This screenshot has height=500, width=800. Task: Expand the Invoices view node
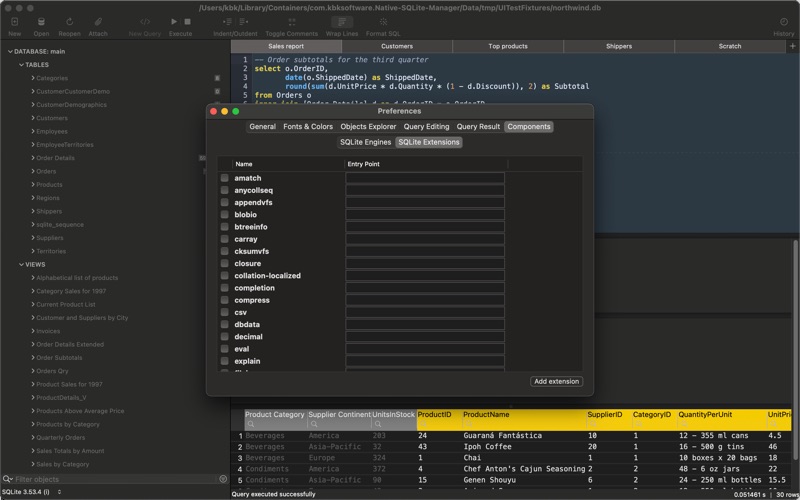[33, 331]
